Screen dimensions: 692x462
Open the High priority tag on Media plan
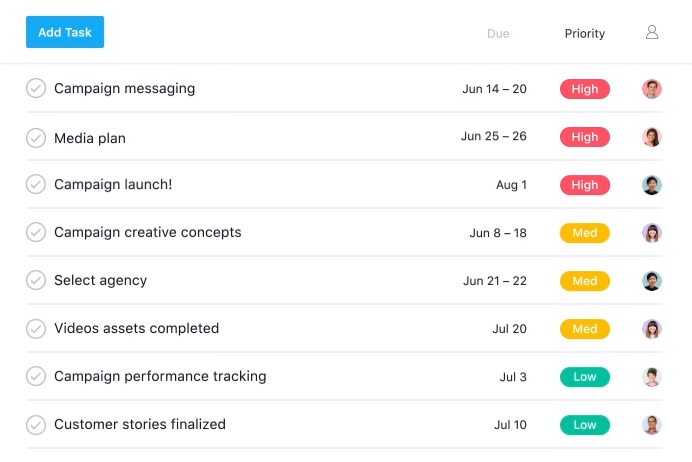coord(585,137)
